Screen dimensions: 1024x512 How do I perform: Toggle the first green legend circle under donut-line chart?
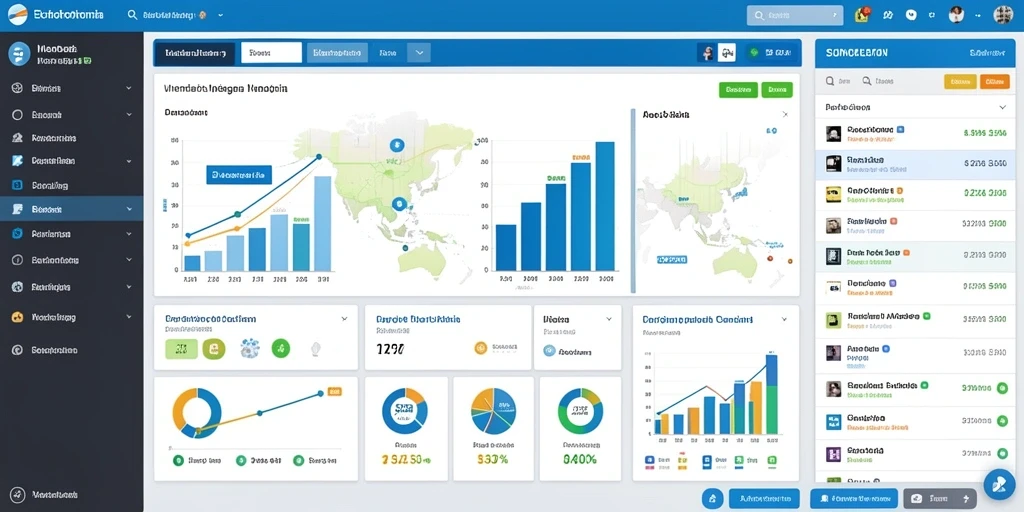(x=178, y=460)
